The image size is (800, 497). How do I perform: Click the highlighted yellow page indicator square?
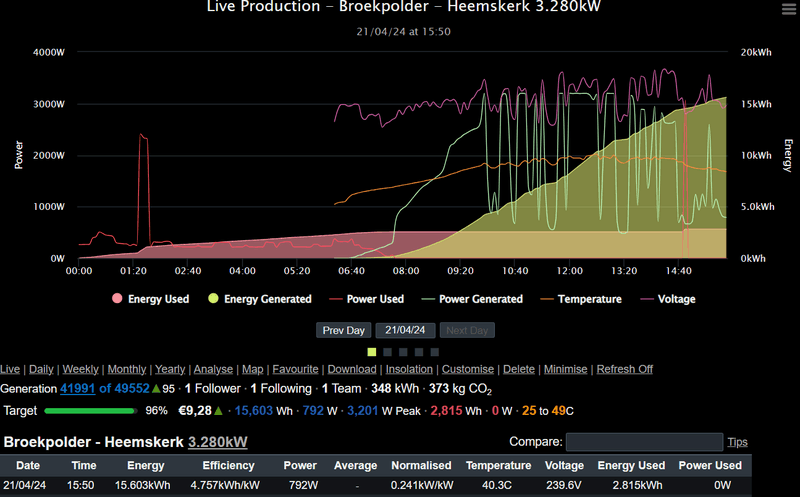[372, 352]
